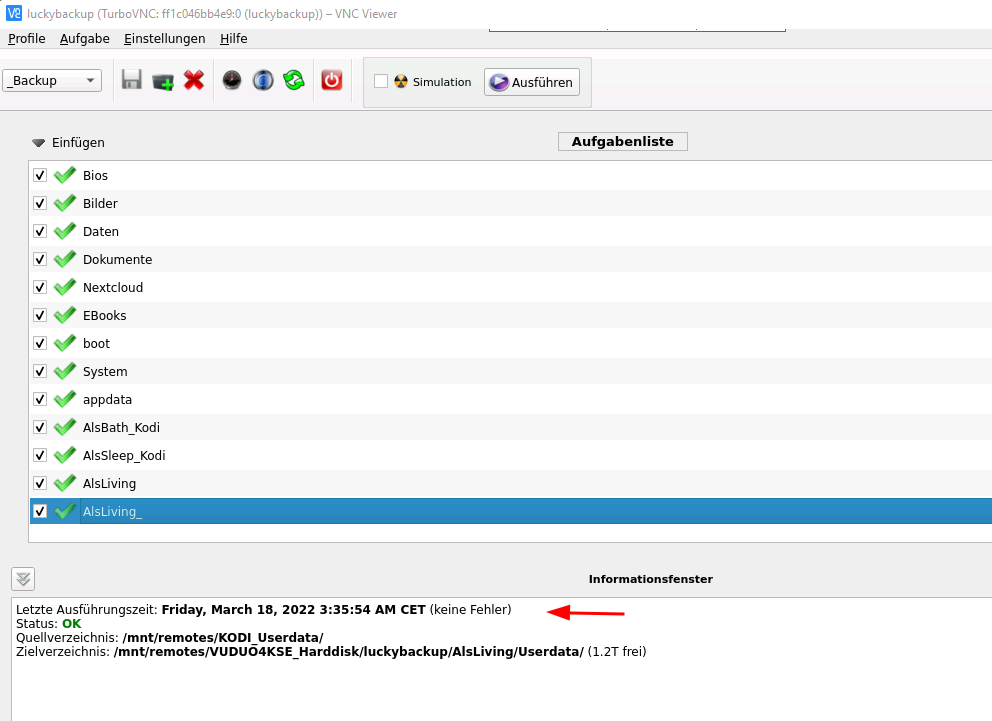Viewport: 992px width, 721px height.
Task: Click the red power quit icon
Action: tap(332, 80)
